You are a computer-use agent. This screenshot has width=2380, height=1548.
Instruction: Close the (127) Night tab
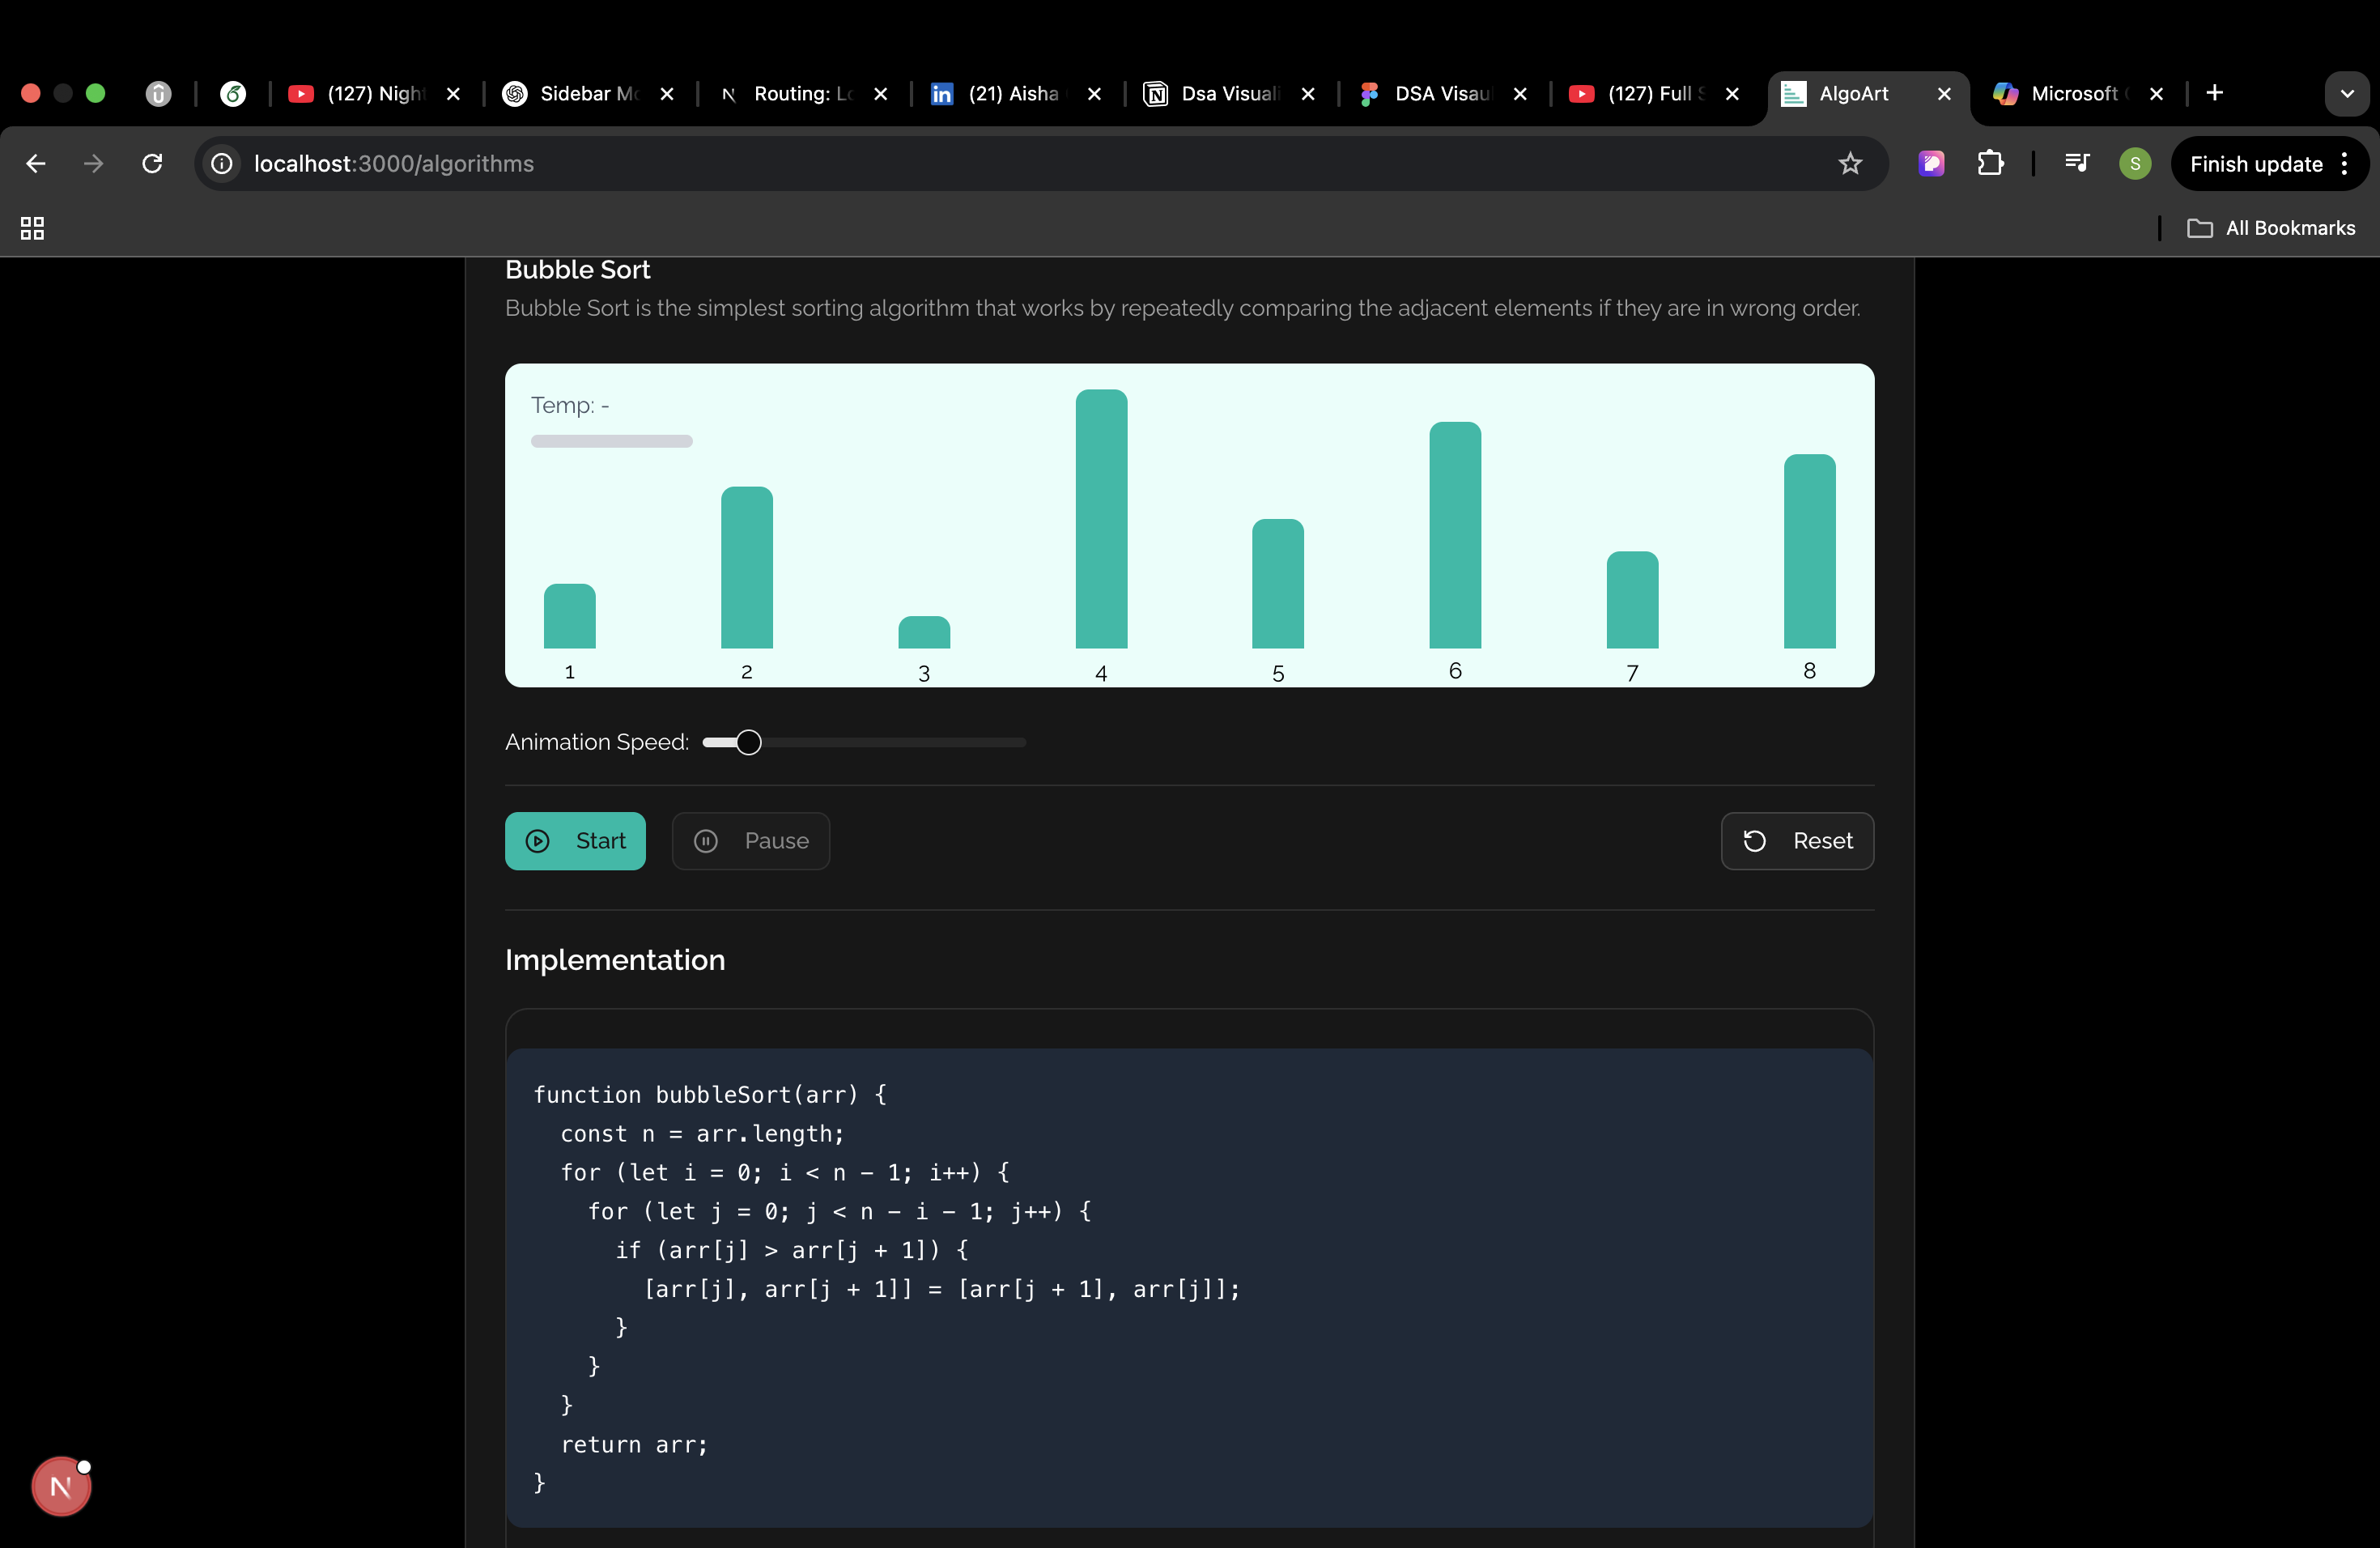pos(453,93)
